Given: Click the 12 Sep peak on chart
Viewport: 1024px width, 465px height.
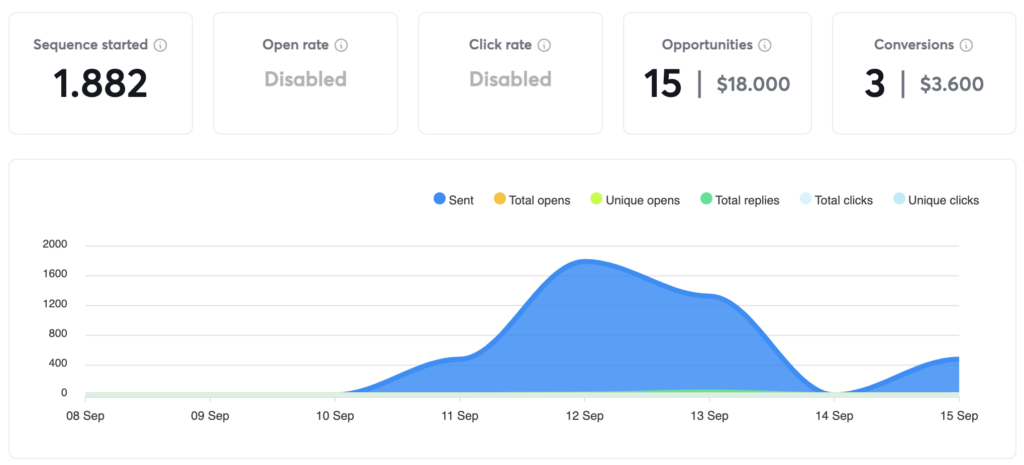Looking at the screenshot, I should pos(584,262).
